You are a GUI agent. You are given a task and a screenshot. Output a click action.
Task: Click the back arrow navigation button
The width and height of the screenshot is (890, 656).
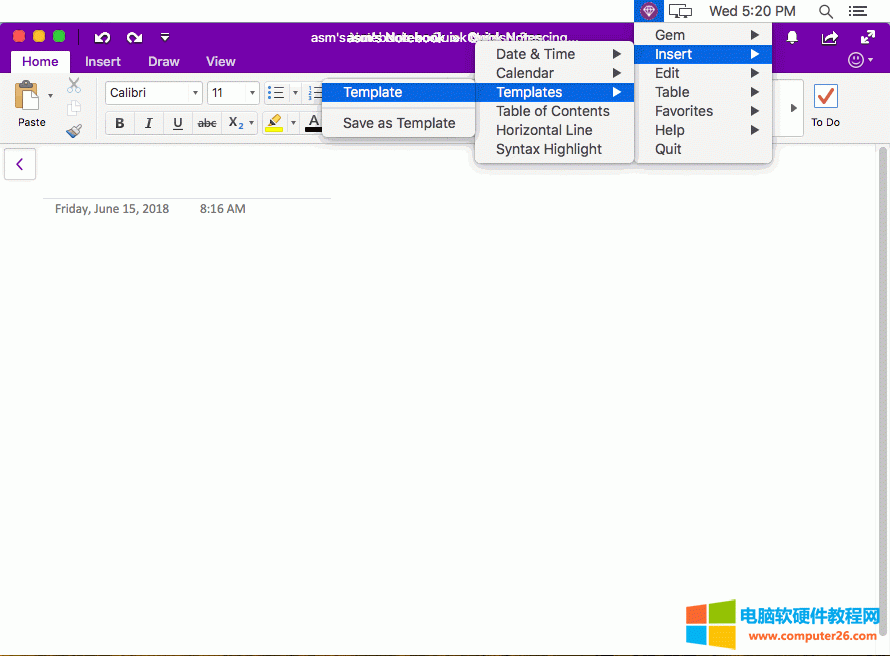click(20, 164)
